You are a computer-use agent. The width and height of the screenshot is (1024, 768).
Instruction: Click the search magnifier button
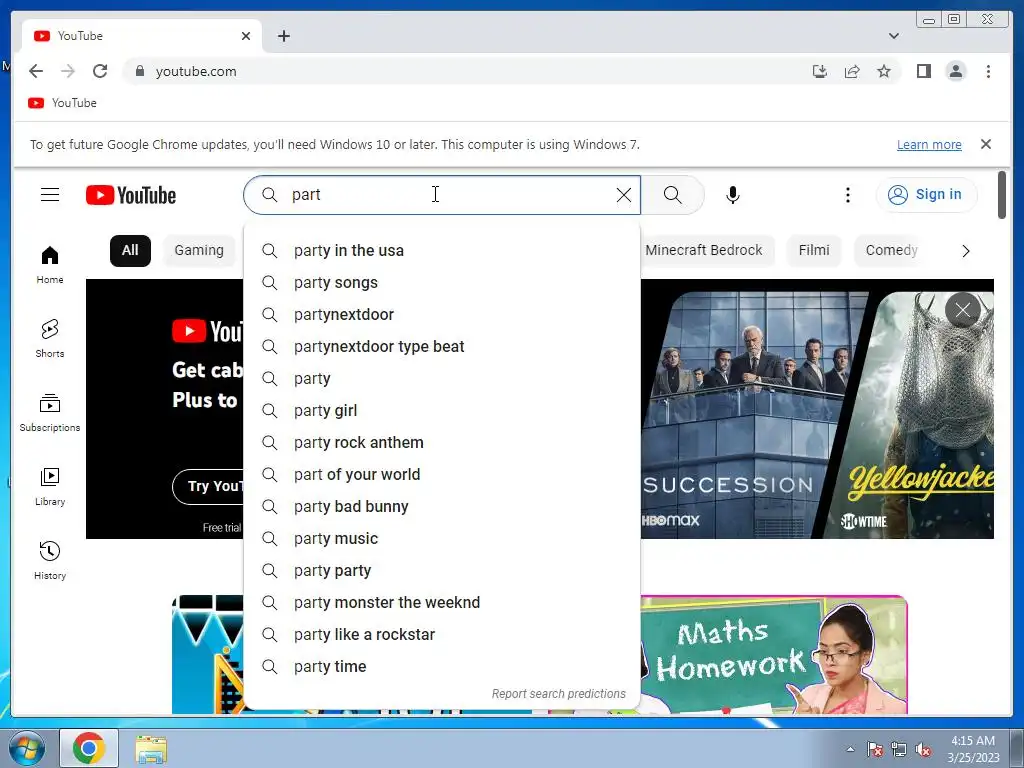(673, 195)
